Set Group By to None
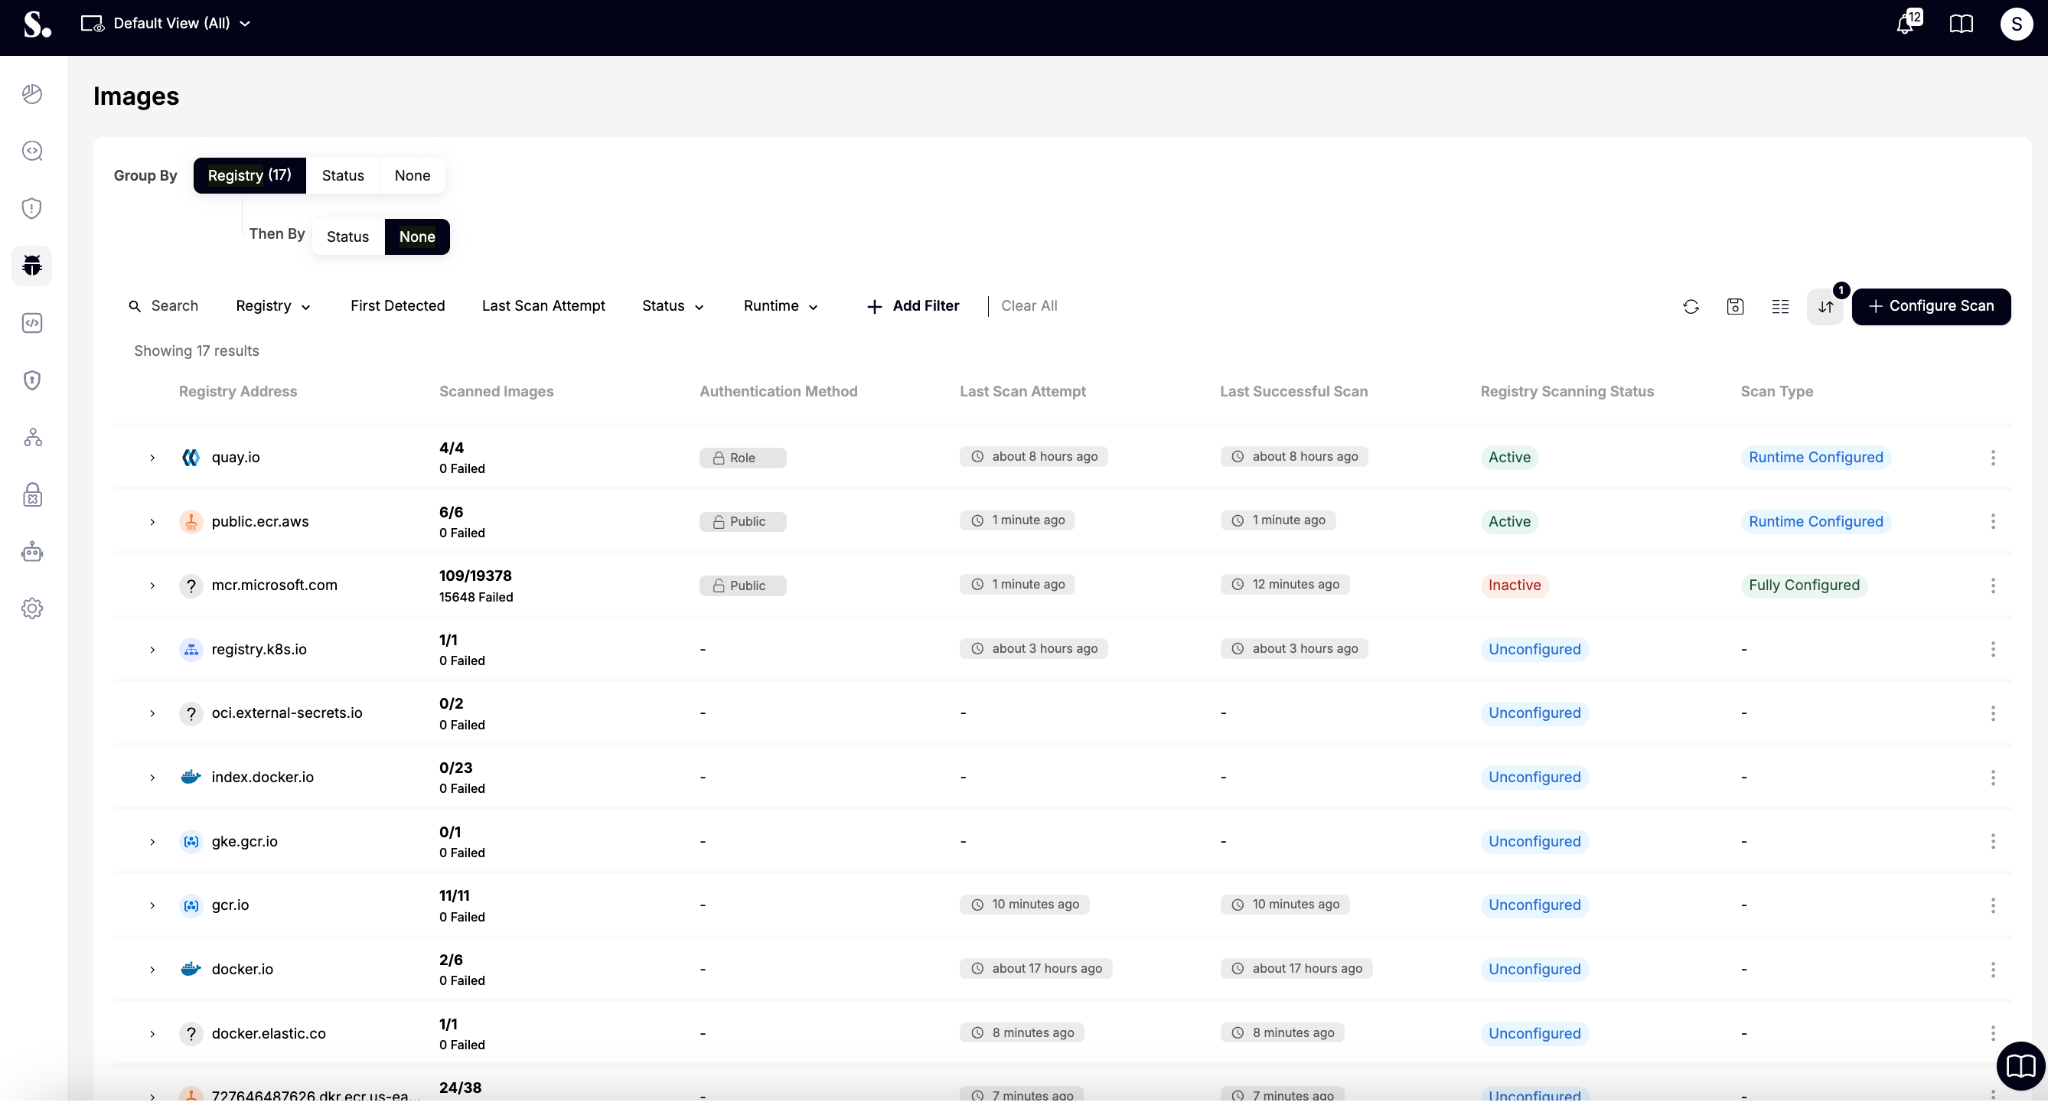Screen dimensions: 2048x1101 point(412,176)
